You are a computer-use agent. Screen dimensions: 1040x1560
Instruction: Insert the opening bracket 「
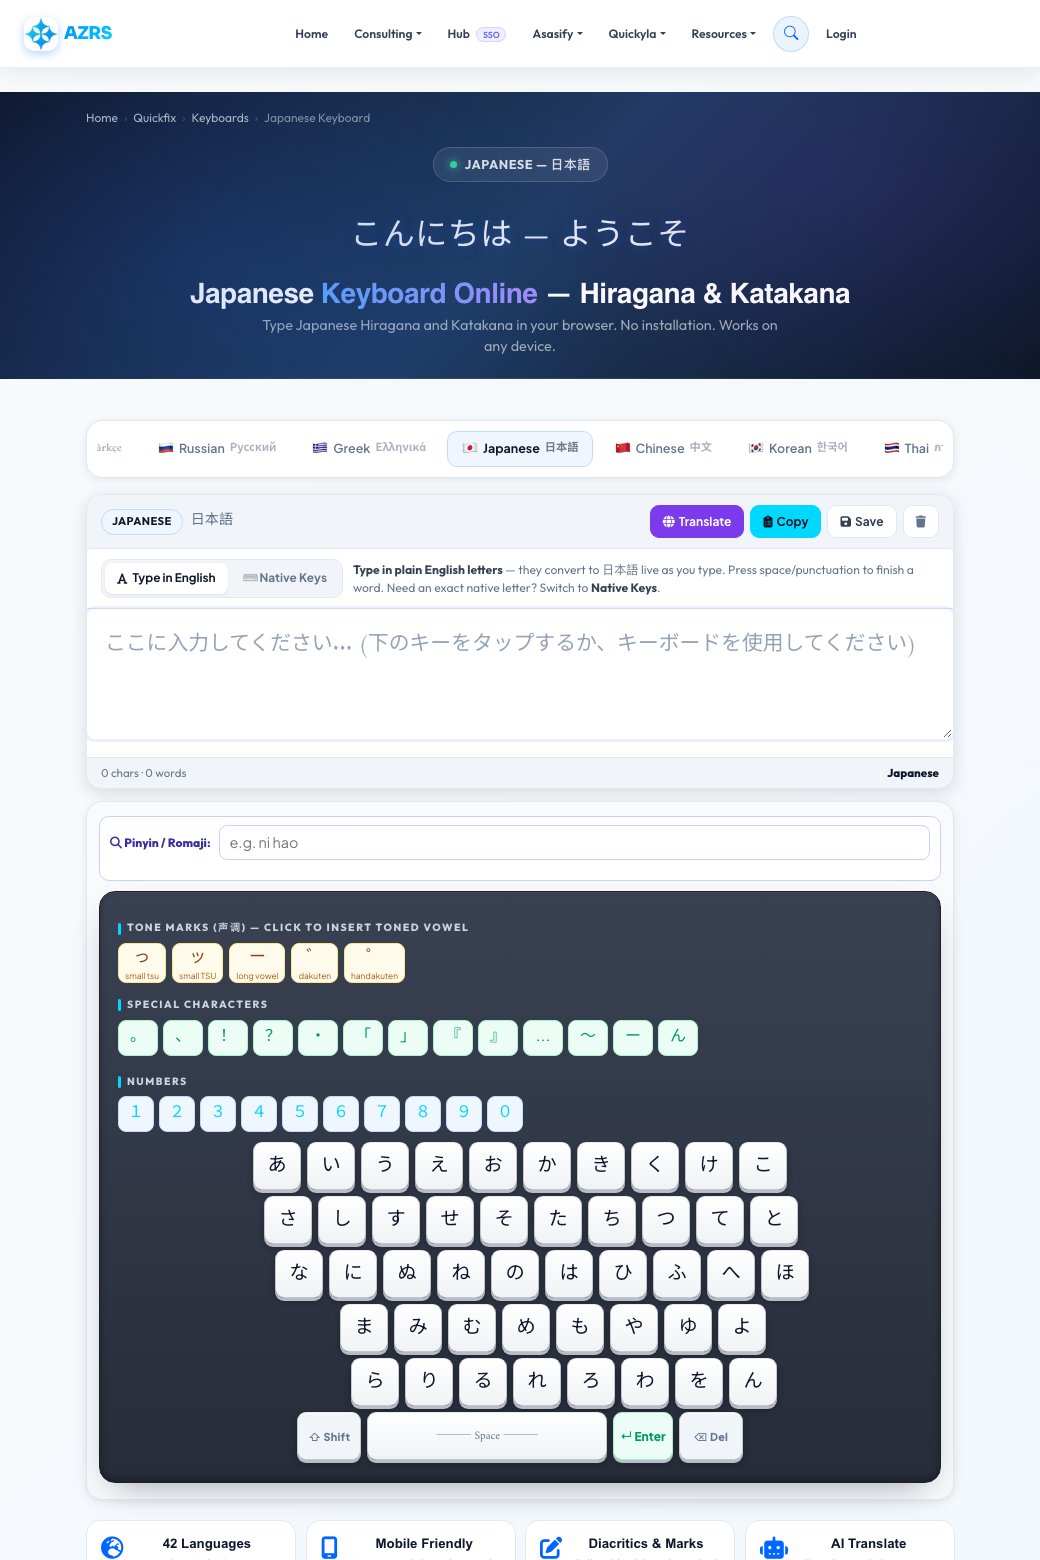click(362, 1038)
